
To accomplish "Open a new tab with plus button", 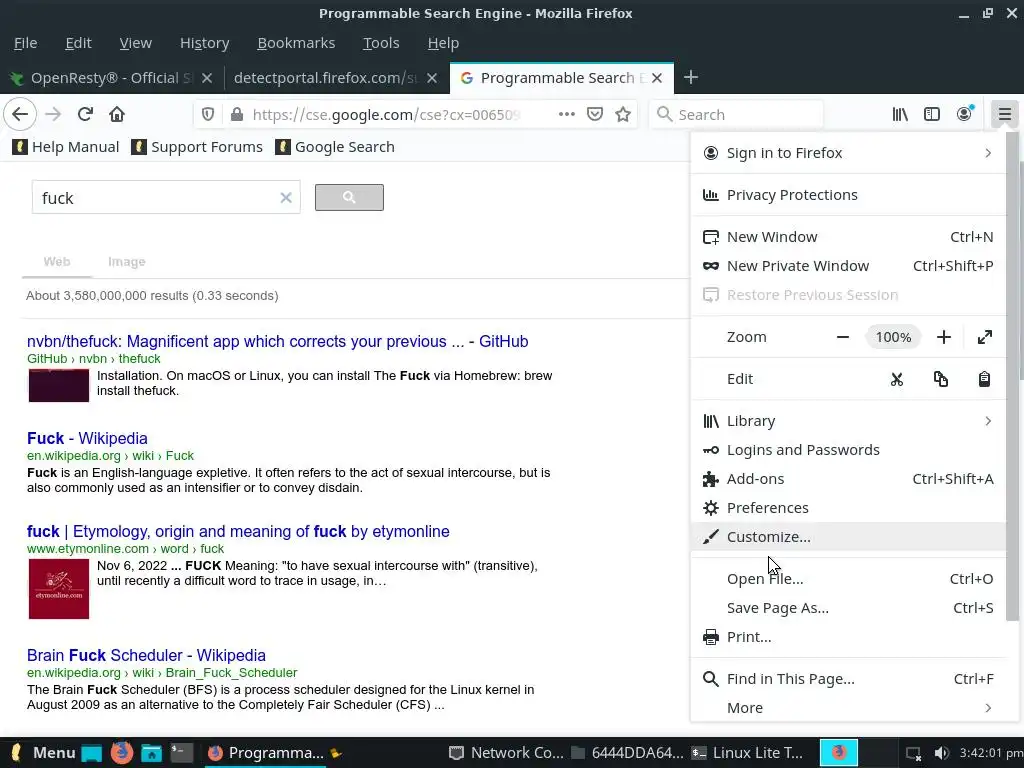I will pos(690,78).
